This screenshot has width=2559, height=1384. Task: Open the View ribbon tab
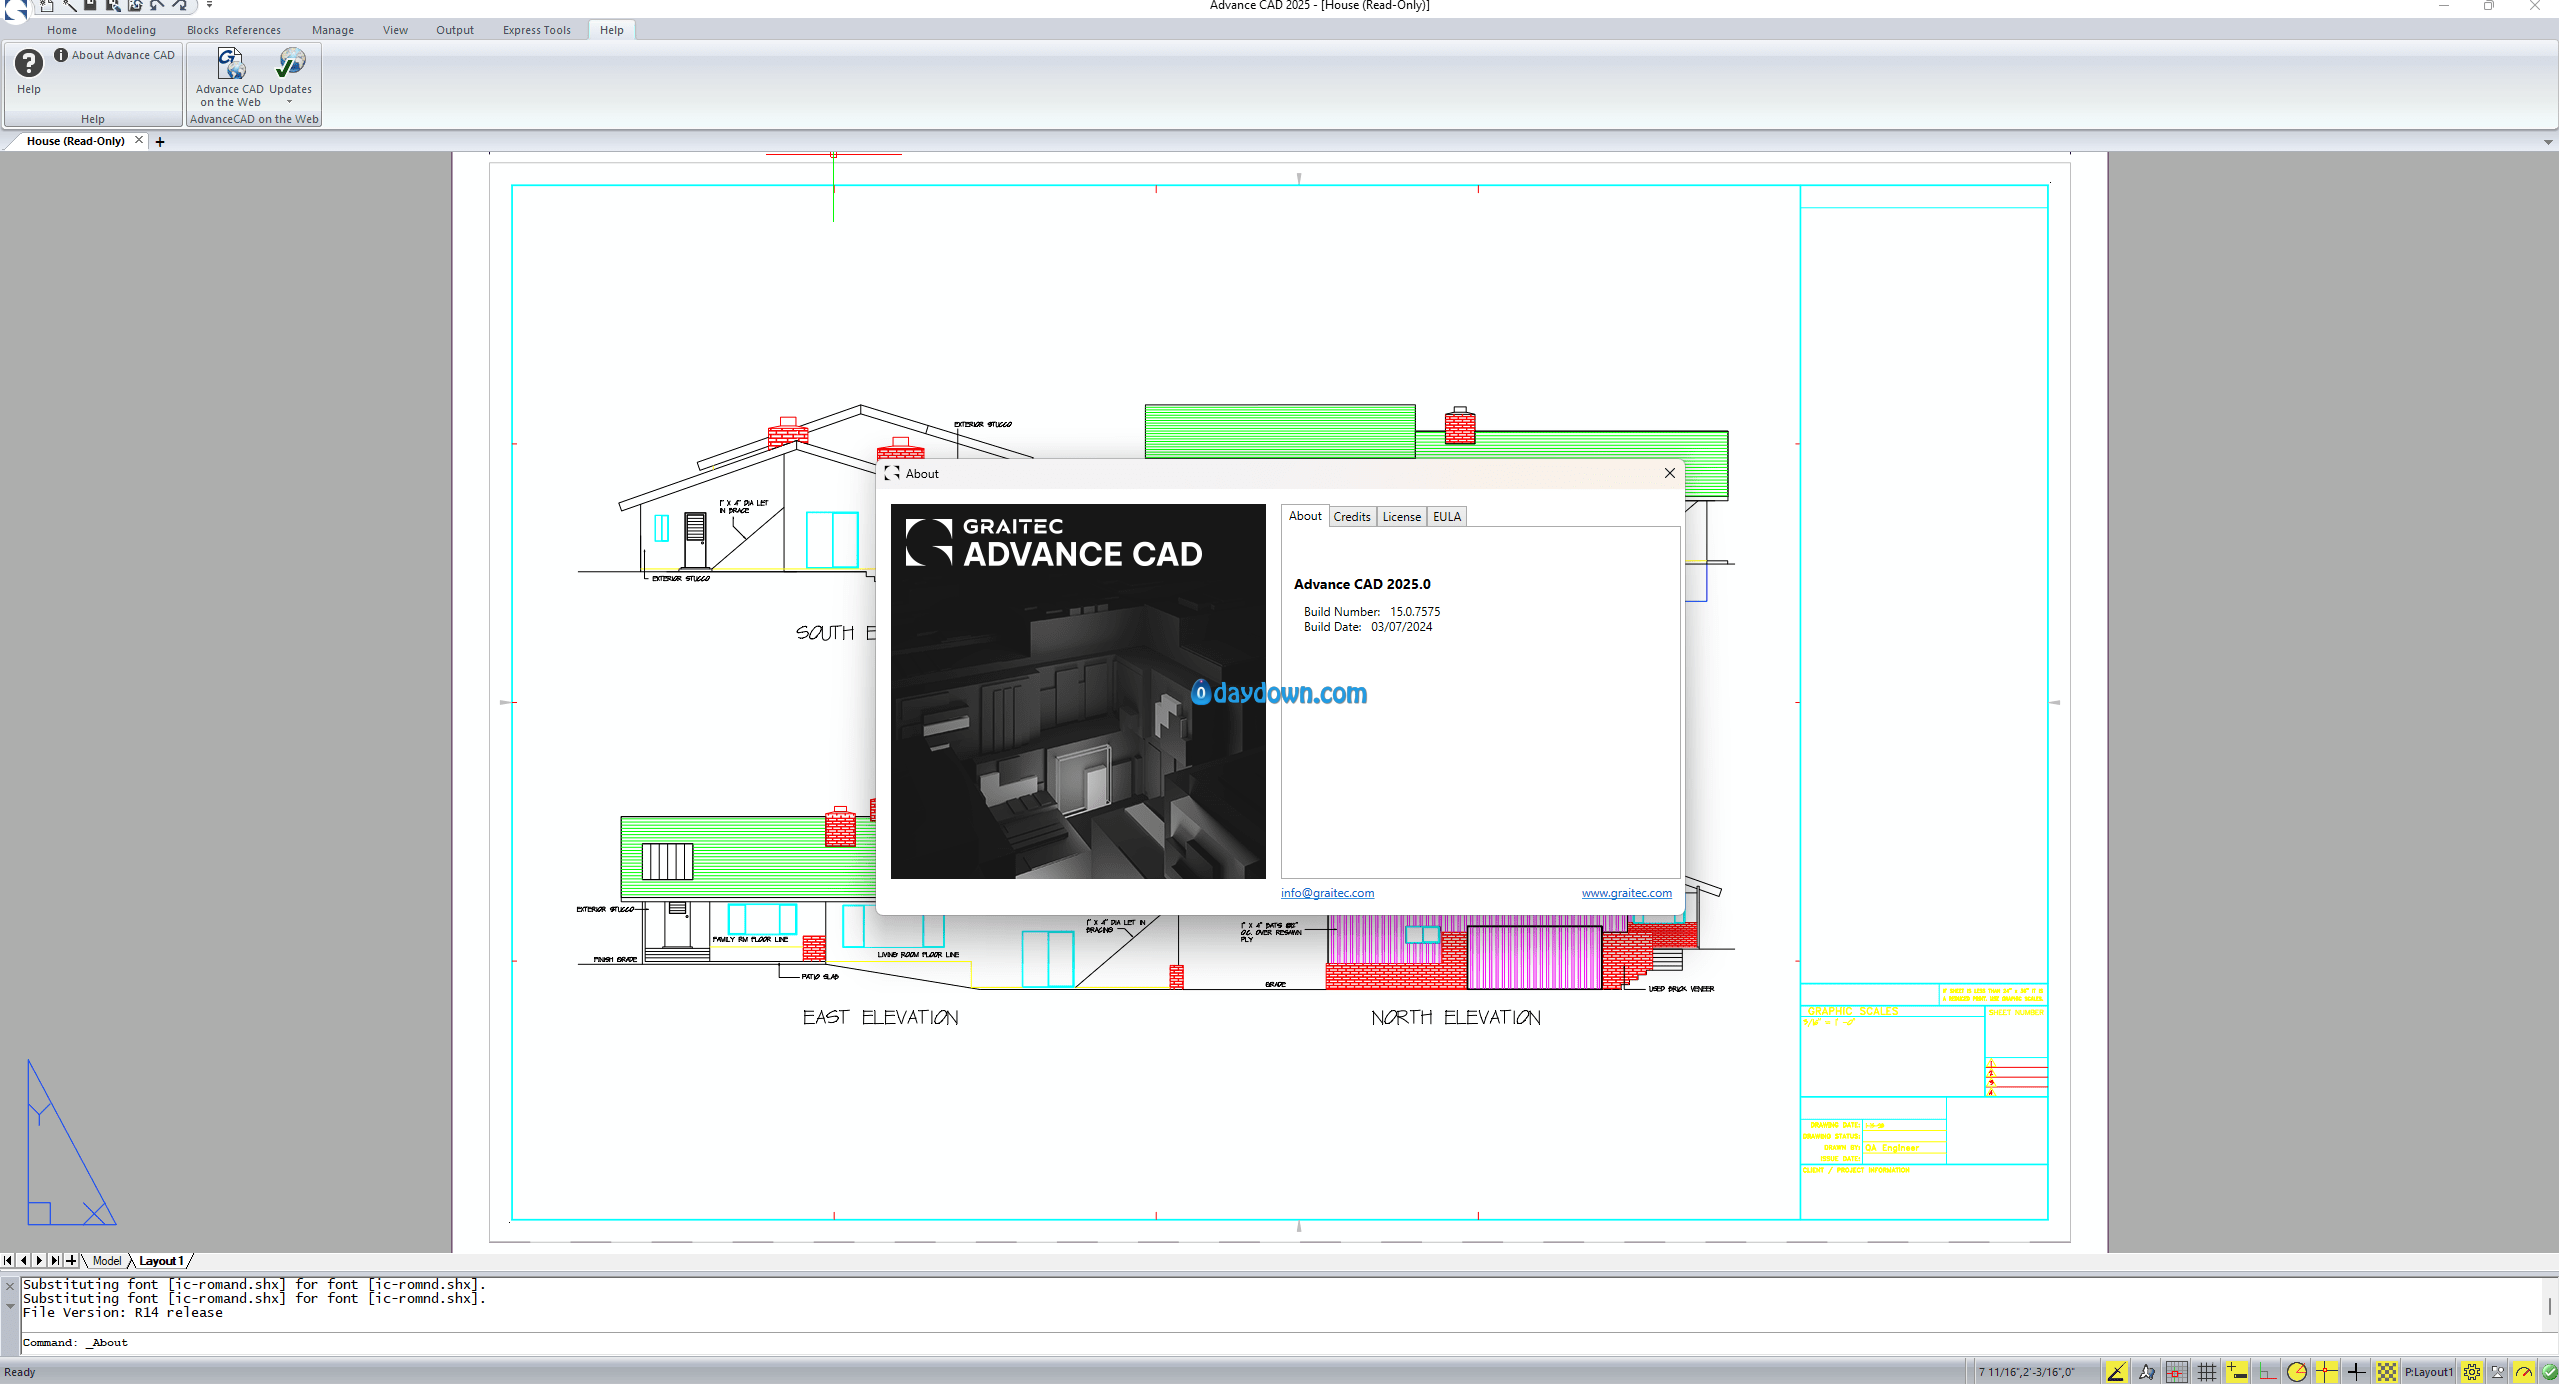pos(395,30)
